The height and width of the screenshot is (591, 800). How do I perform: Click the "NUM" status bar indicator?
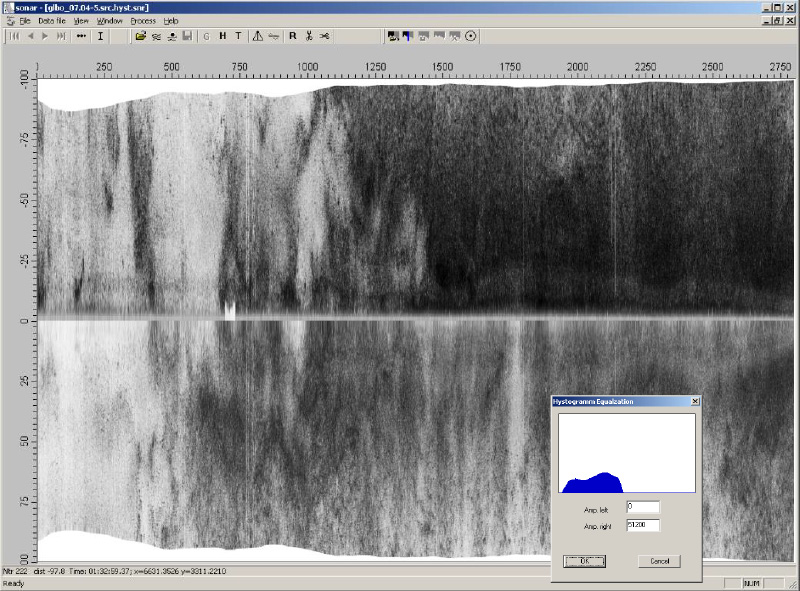[752, 583]
